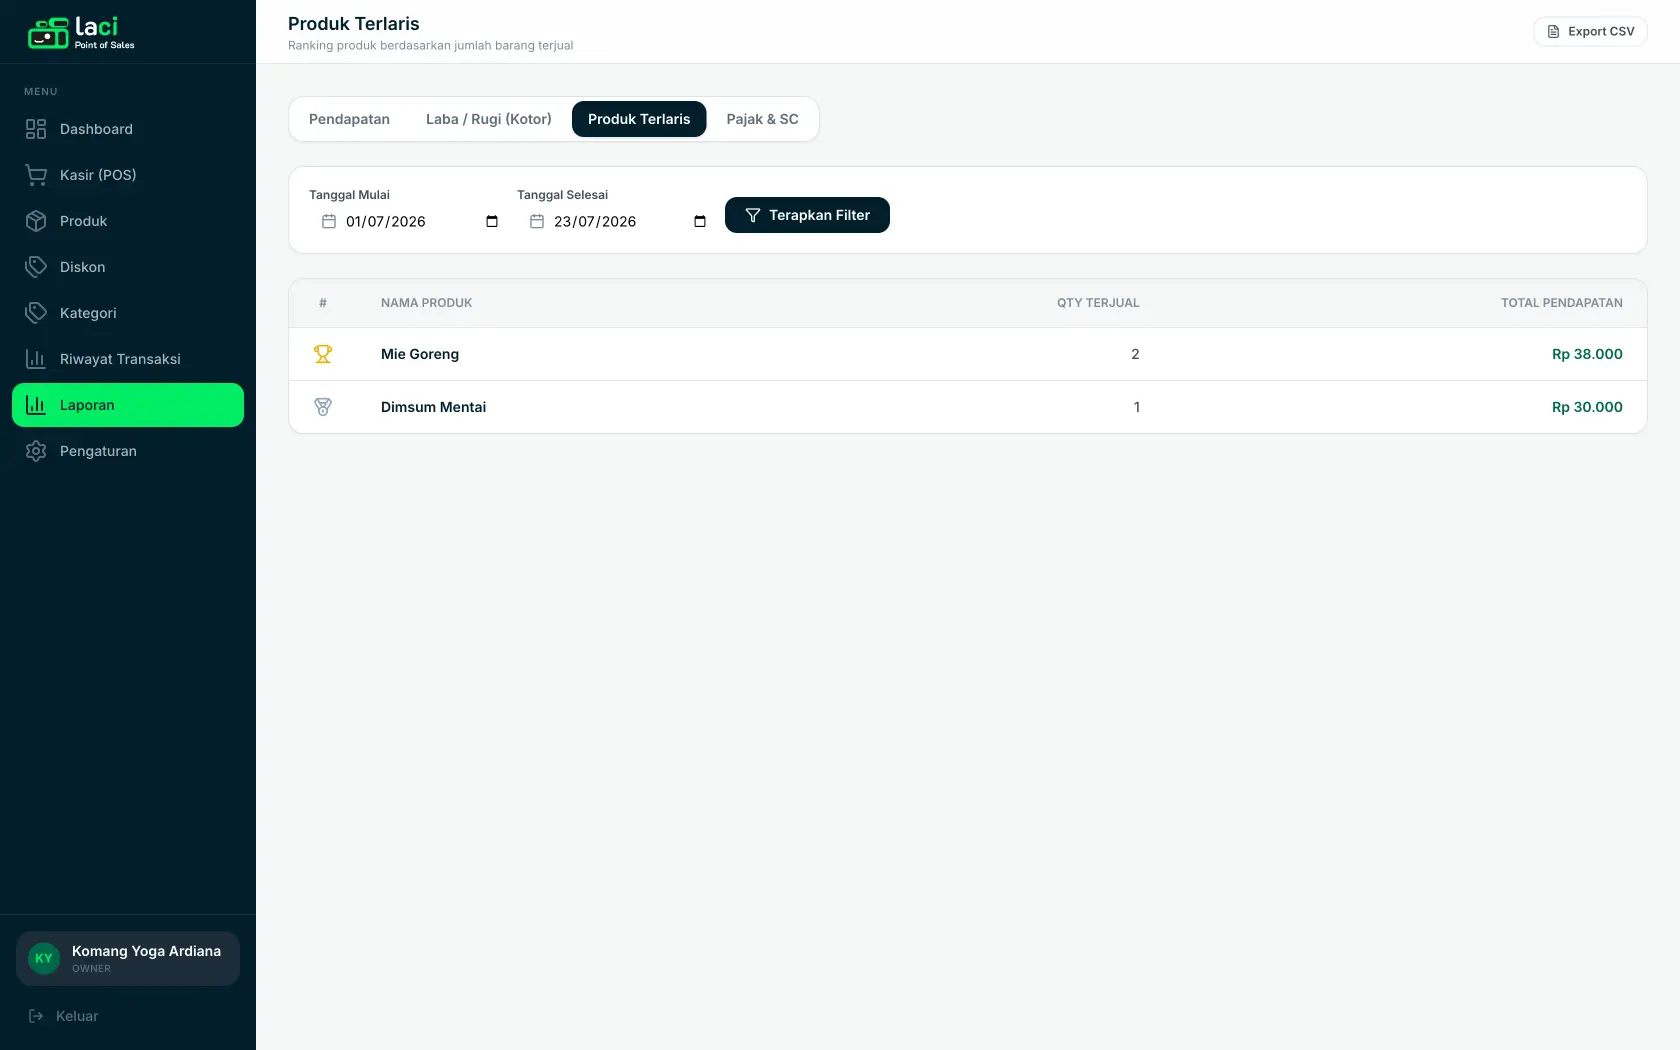Navigate to the Kategori page
1680x1050 pixels.
click(128, 313)
